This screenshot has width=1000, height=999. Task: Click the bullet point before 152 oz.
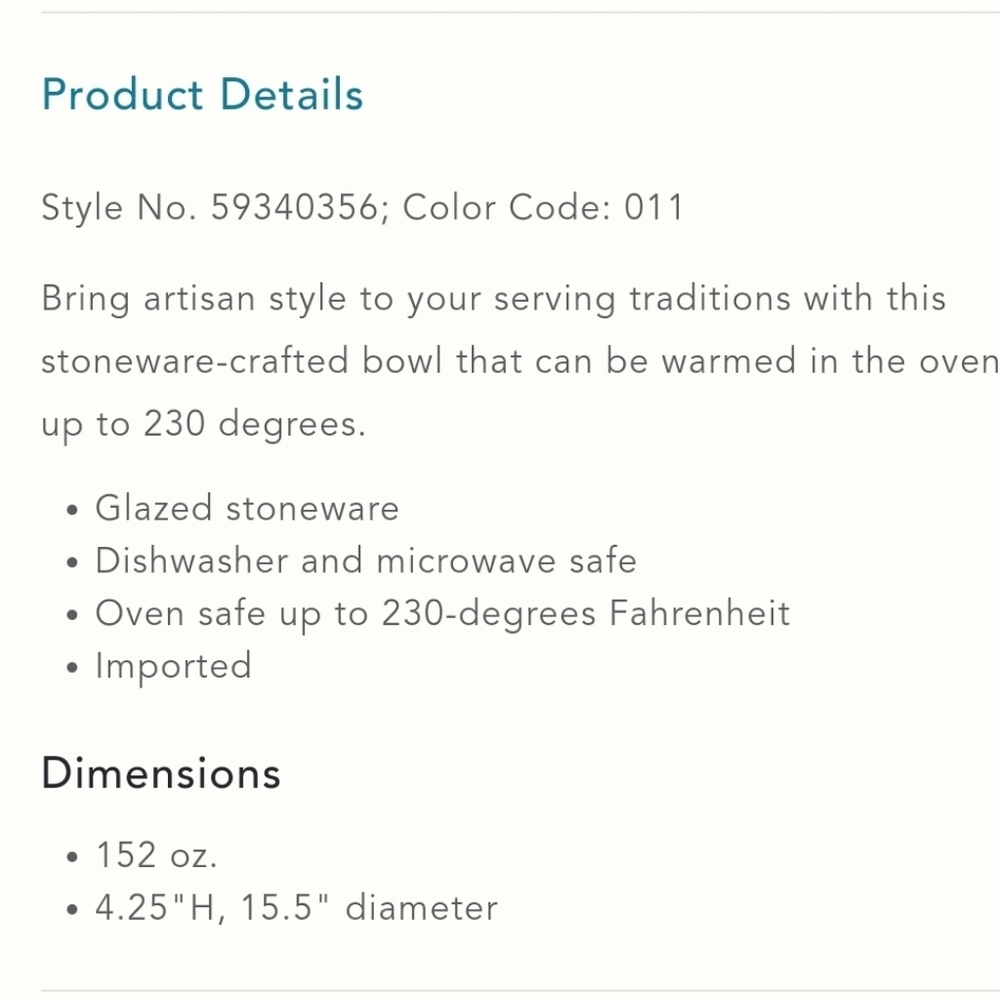[x=72, y=857]
